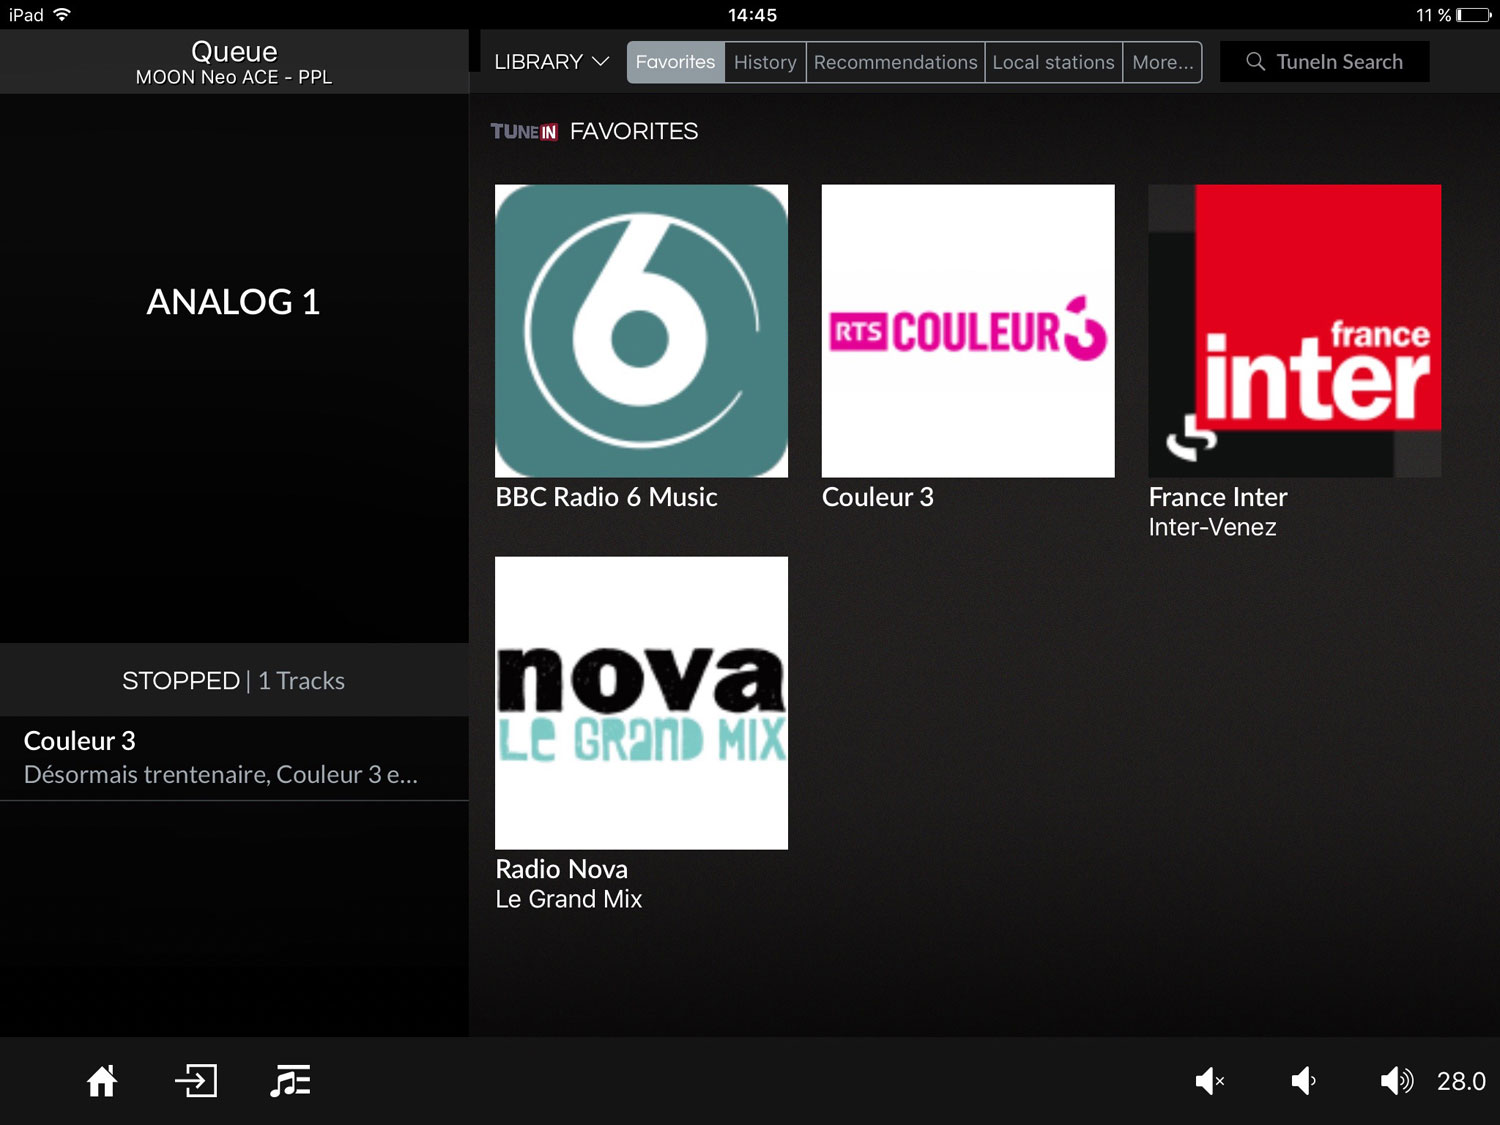Switch to the History tab

[765, 62]
